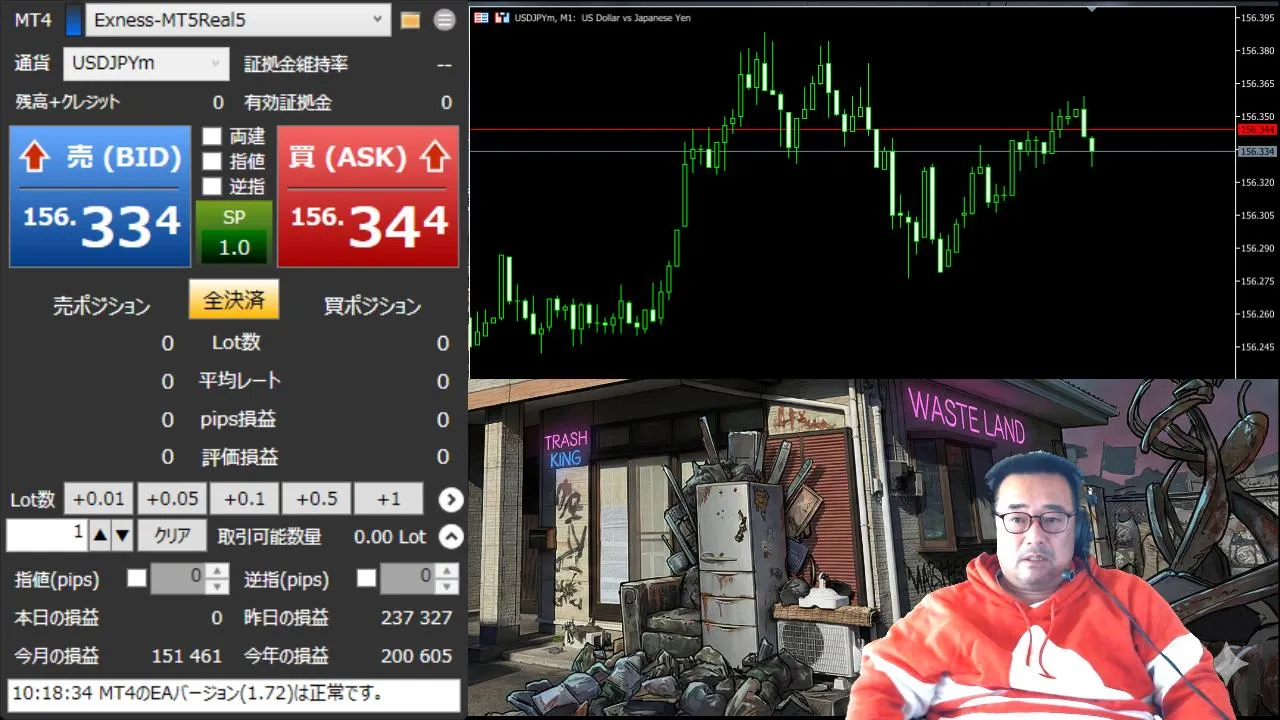Increase lot size with the up triangle
1280x720 pixels.
[100, 536]
